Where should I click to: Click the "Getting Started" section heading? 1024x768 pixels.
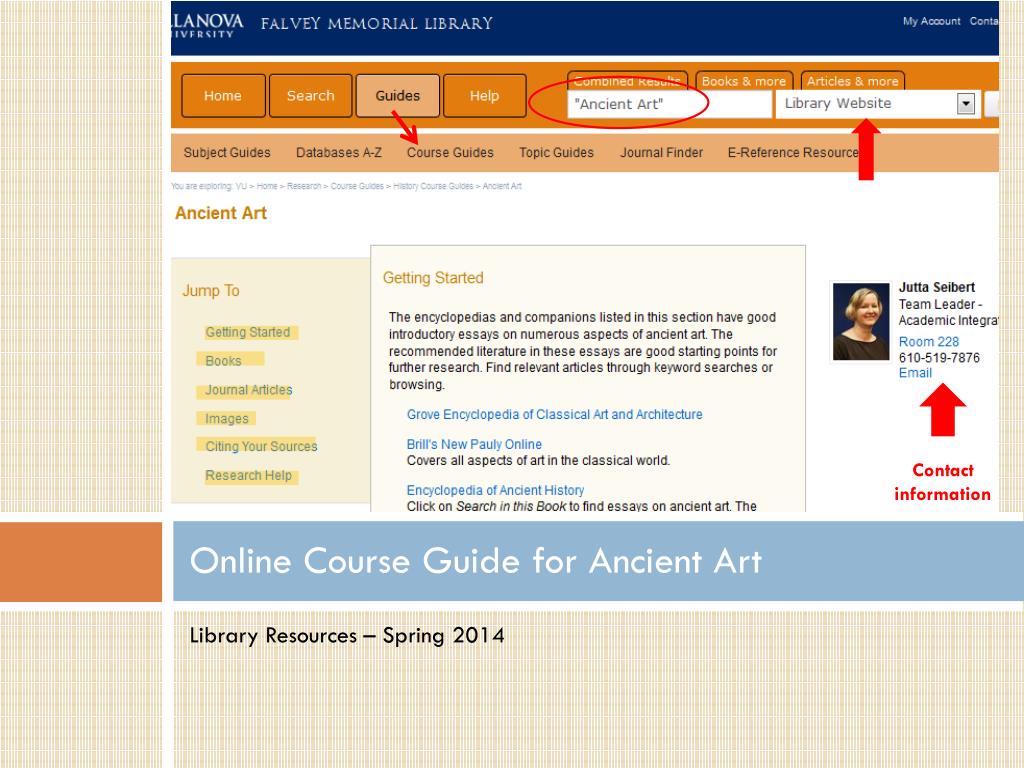click(x=433, y=278)
